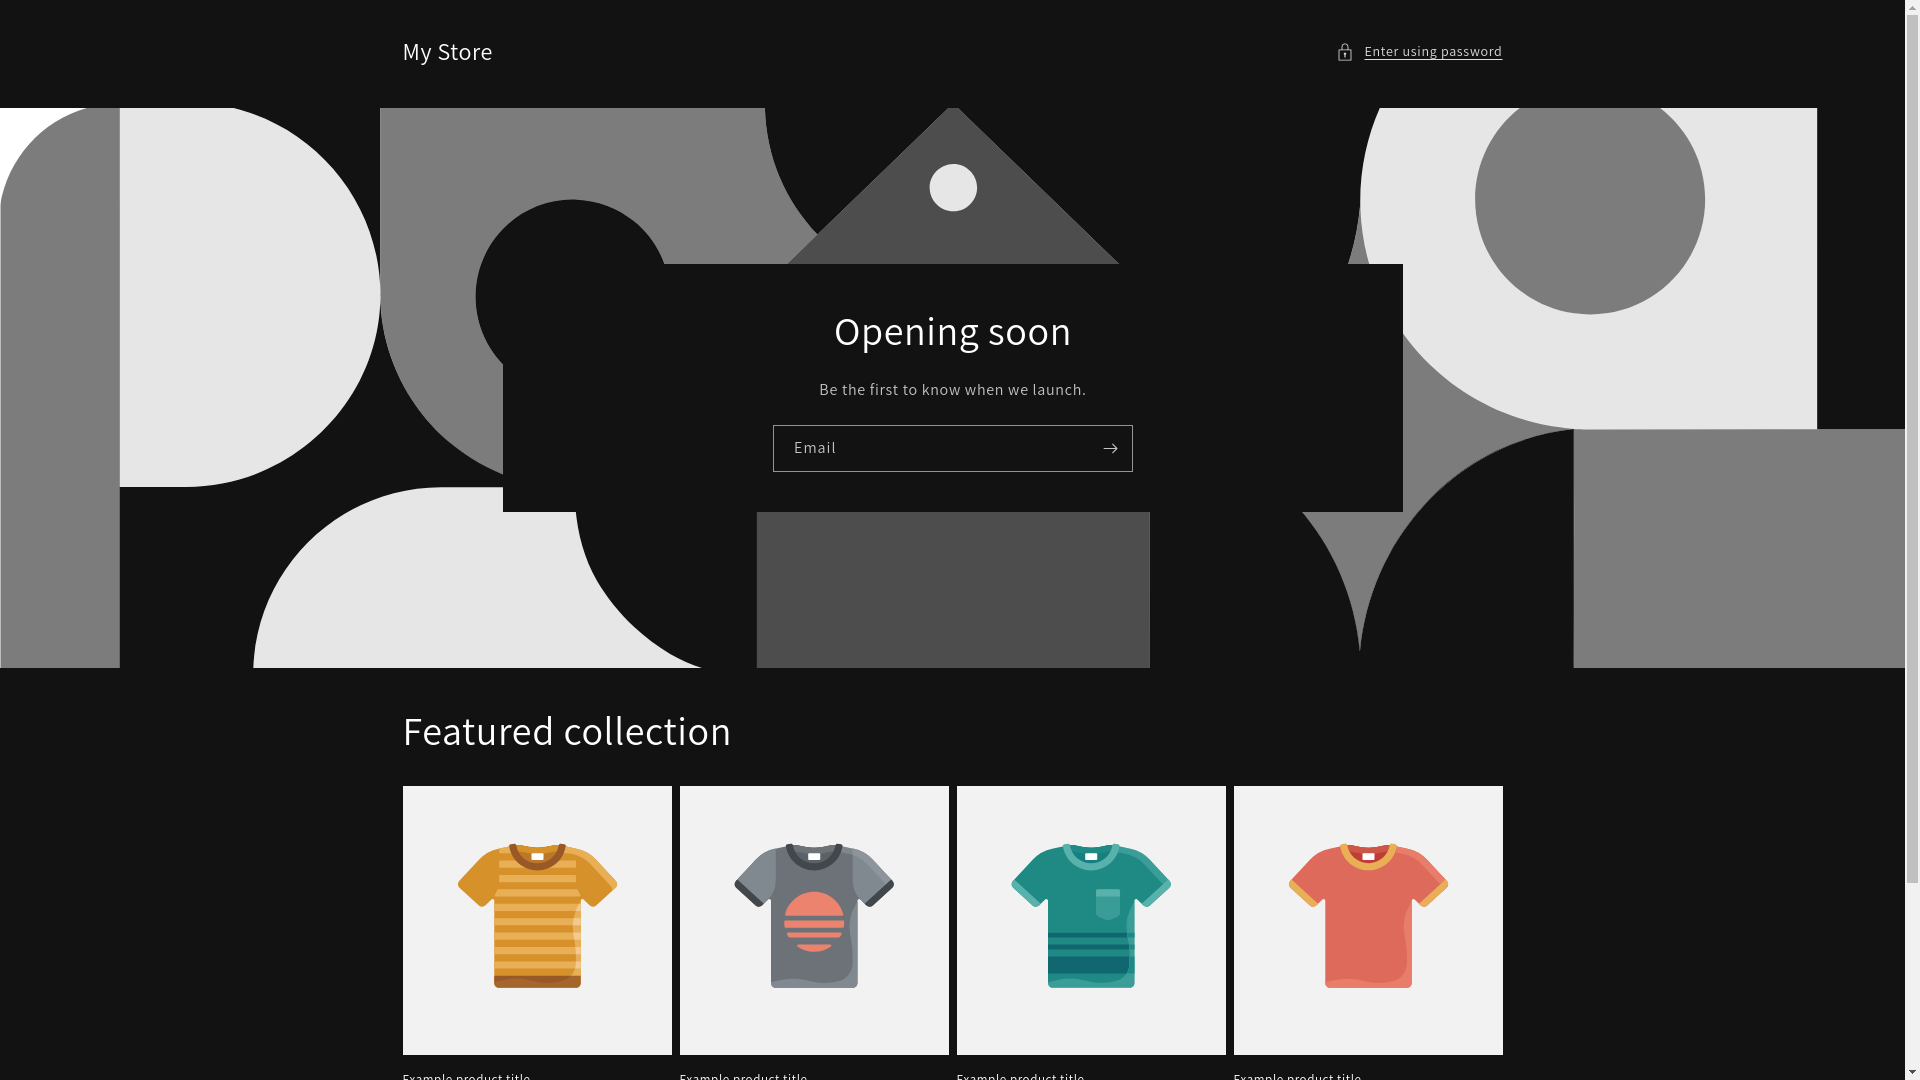Open the Enter using password link
Image resolution: width=1920 pixels, height=1080 pixels.
coord(1432,52)
